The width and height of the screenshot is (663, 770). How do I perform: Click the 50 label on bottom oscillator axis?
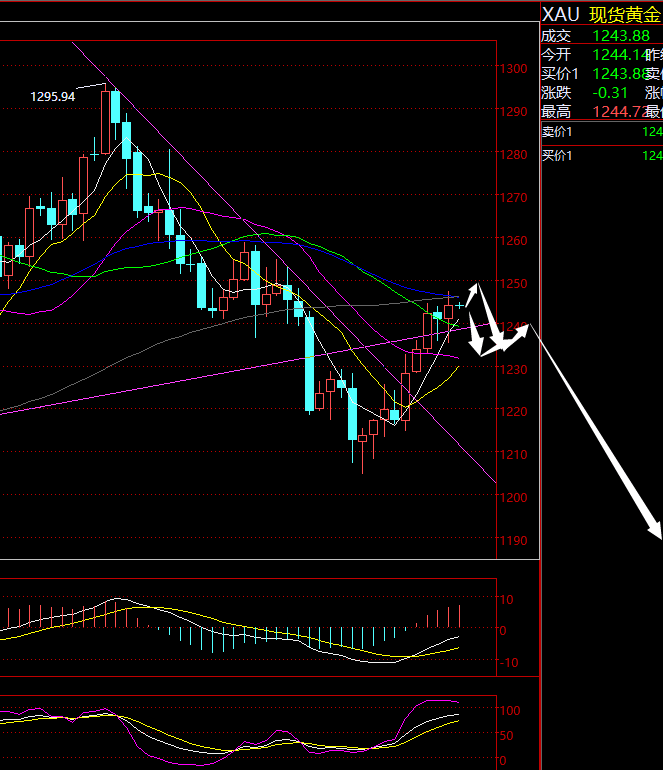tap(507, 736)
